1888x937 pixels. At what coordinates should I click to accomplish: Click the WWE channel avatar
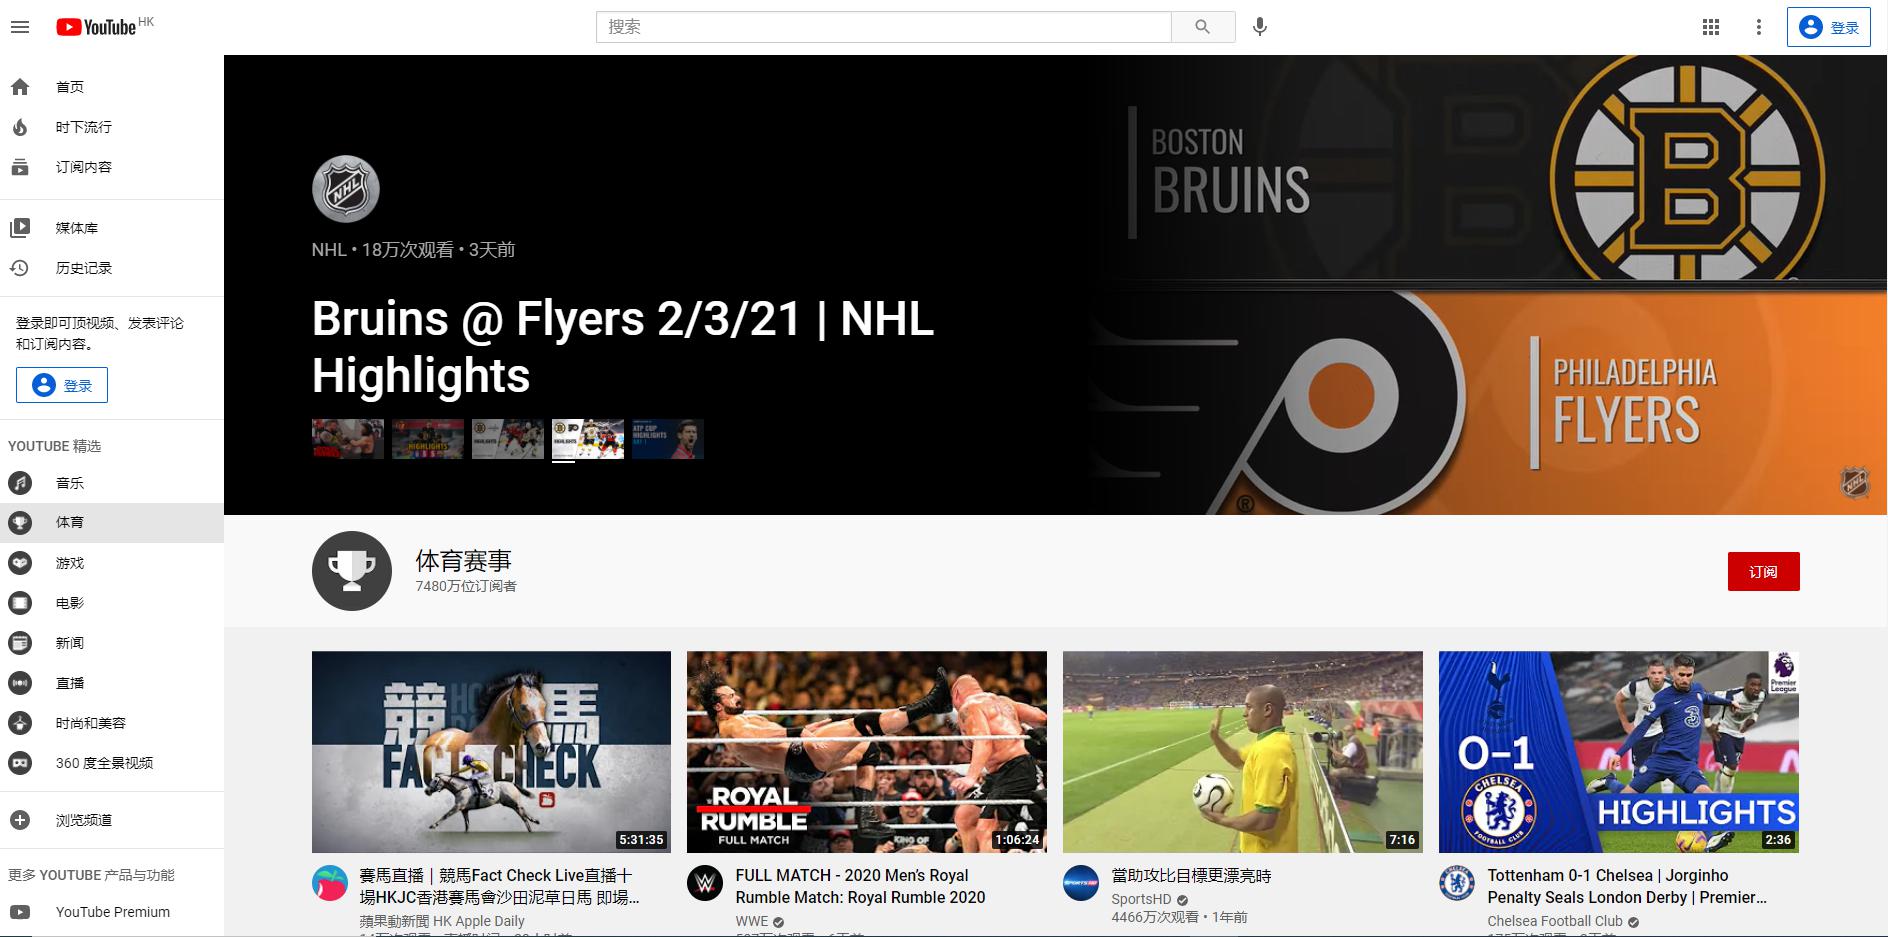(705, 883)
